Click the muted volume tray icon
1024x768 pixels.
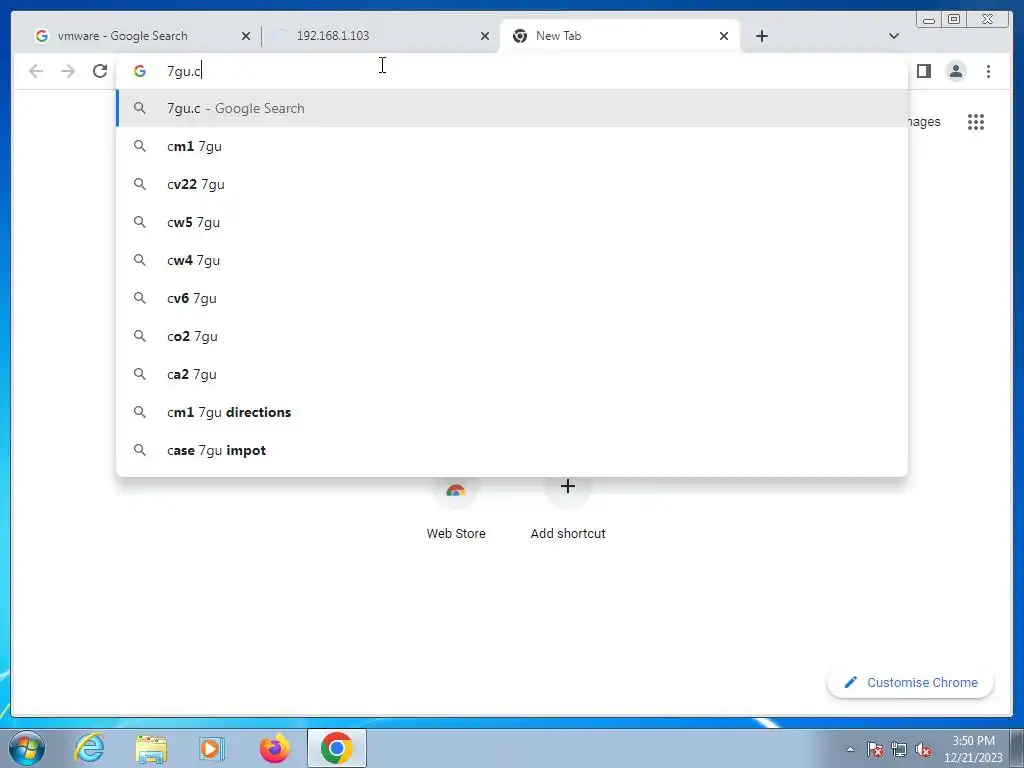click(x=923, y=749)
